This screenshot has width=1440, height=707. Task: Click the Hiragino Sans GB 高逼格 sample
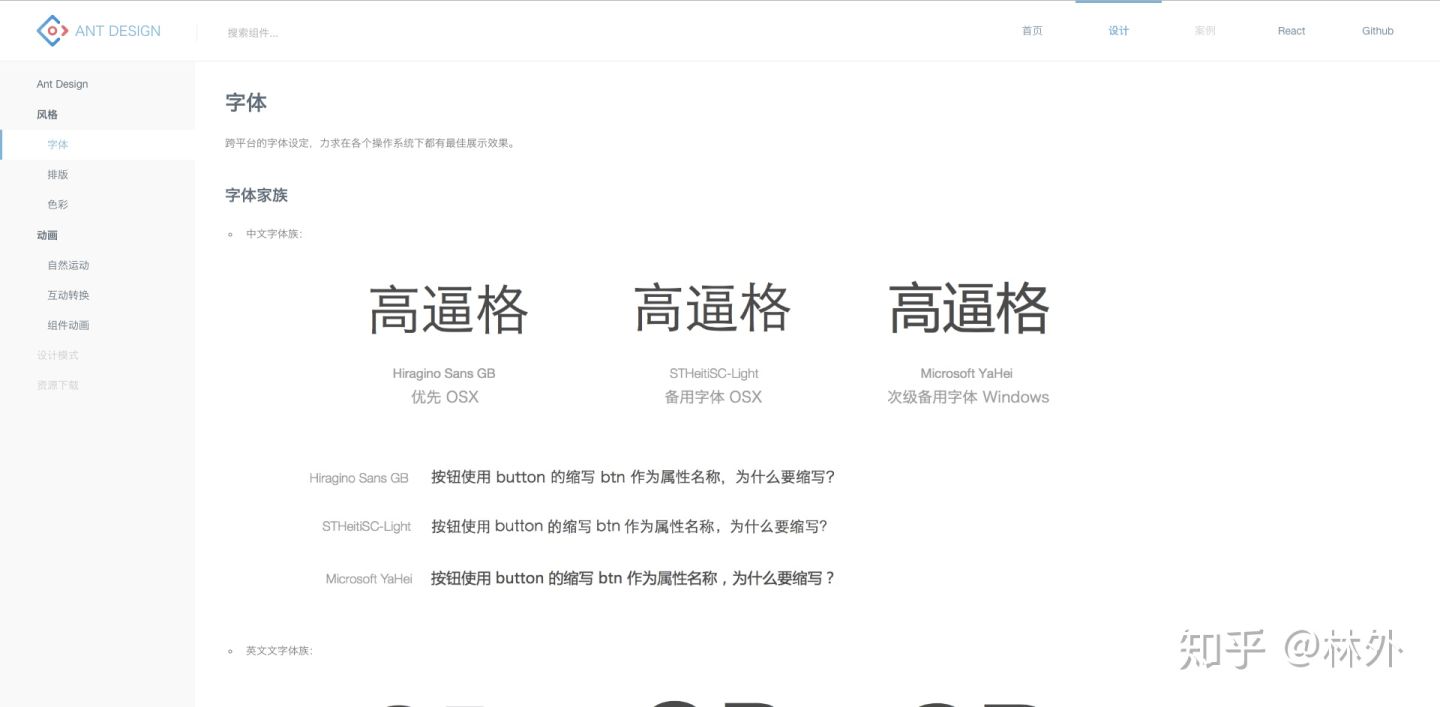pos(448,308)
